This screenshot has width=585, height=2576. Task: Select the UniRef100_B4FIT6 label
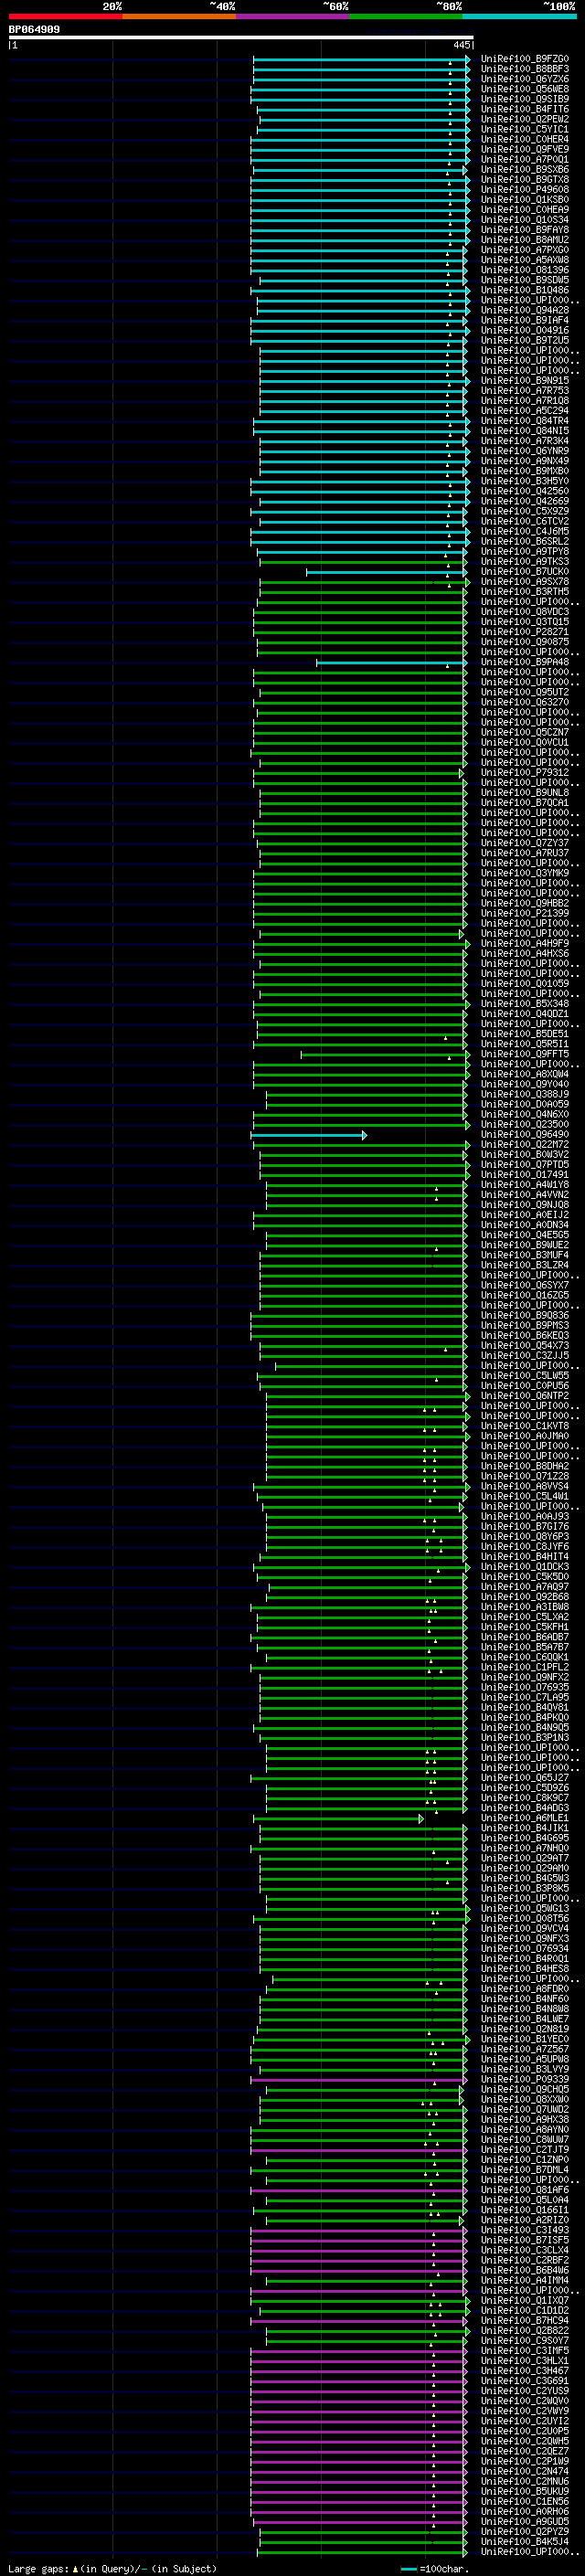(x=525, y=109)
